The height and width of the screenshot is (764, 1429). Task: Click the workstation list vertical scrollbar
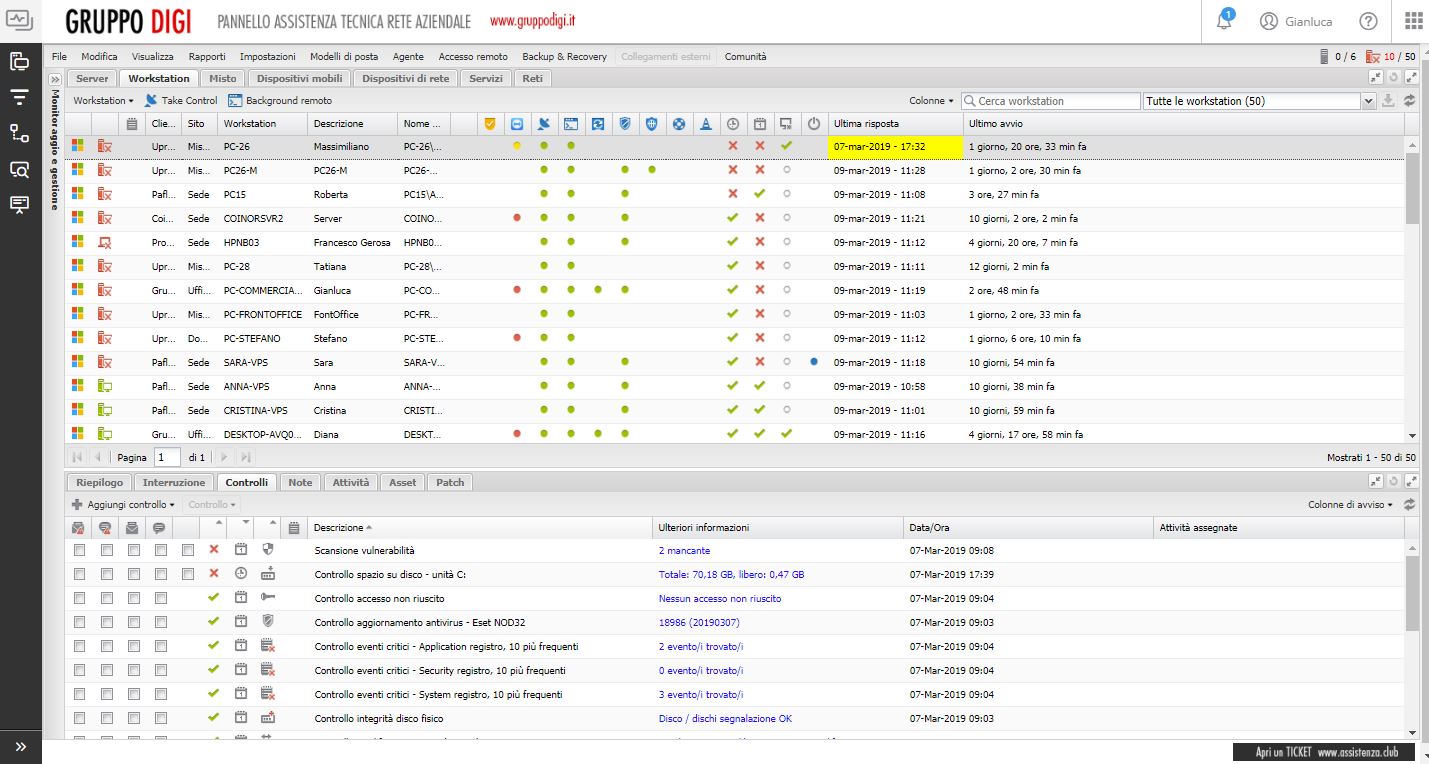(1412, 290)
